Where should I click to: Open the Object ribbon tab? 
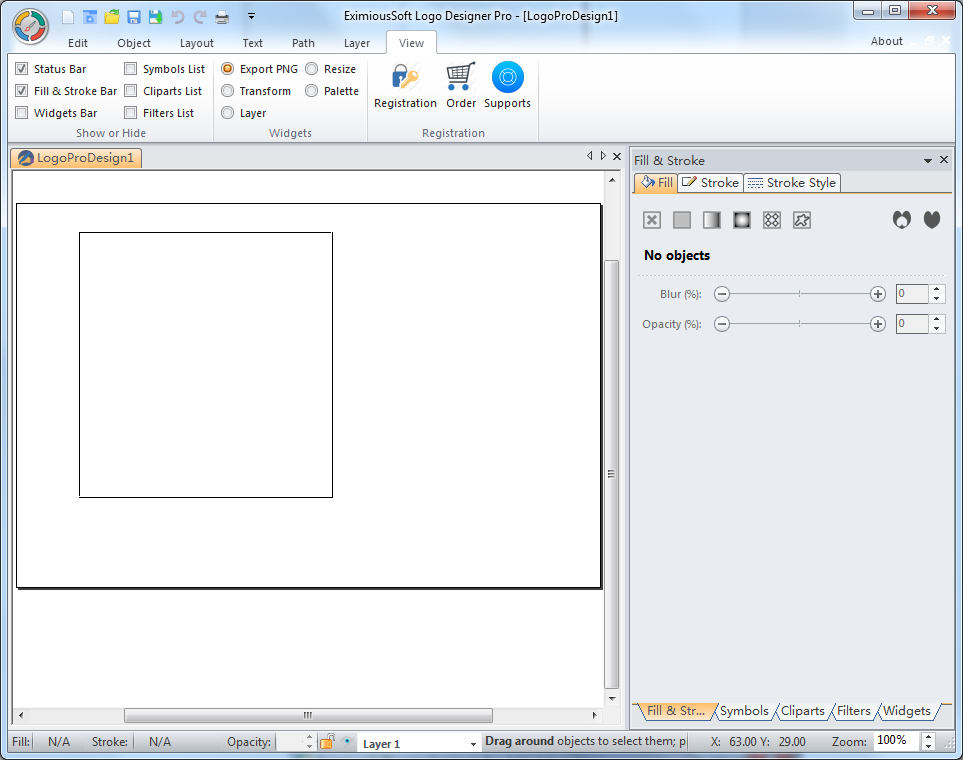[x=134, y=43]
